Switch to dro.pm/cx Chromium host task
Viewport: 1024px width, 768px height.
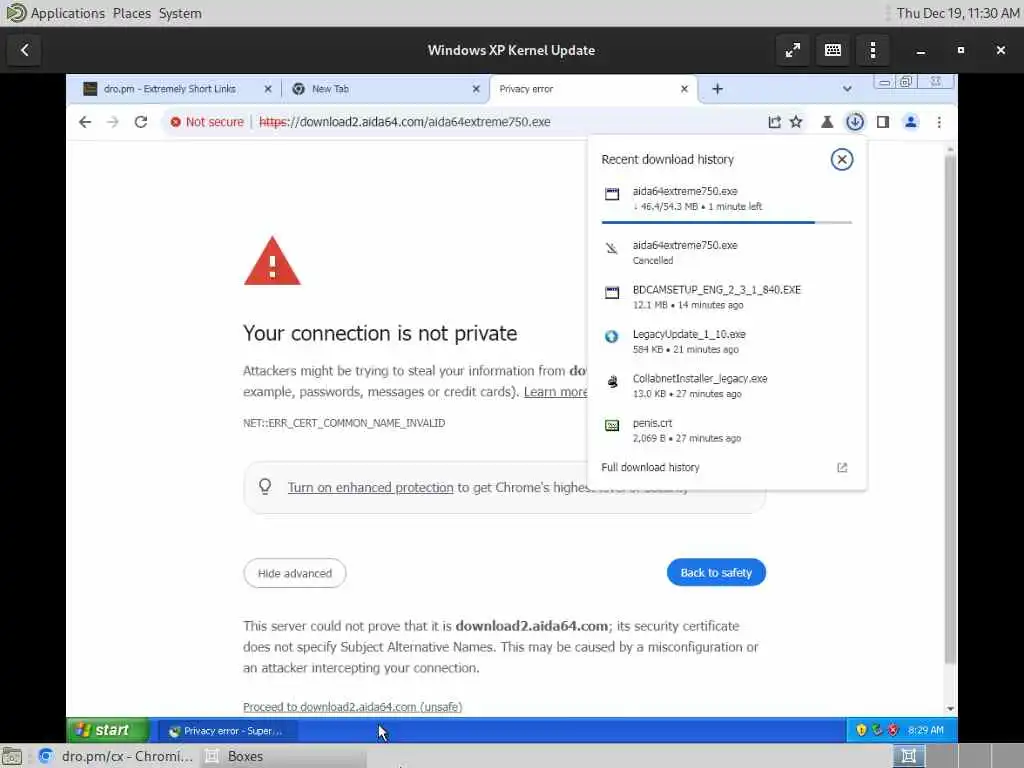coord(116,756)
